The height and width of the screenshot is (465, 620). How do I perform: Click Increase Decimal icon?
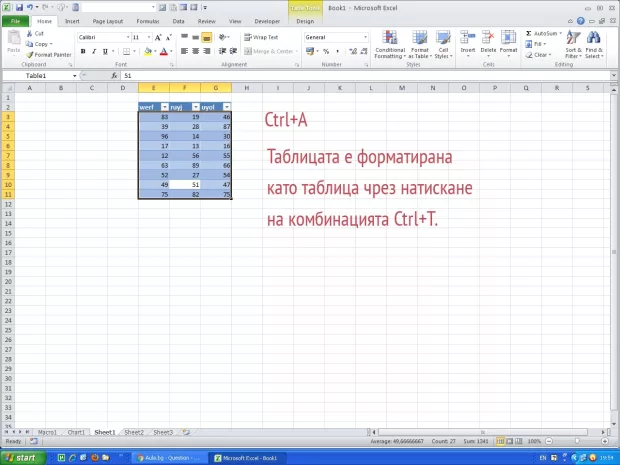pyautogui.click(x=353, y=51)
